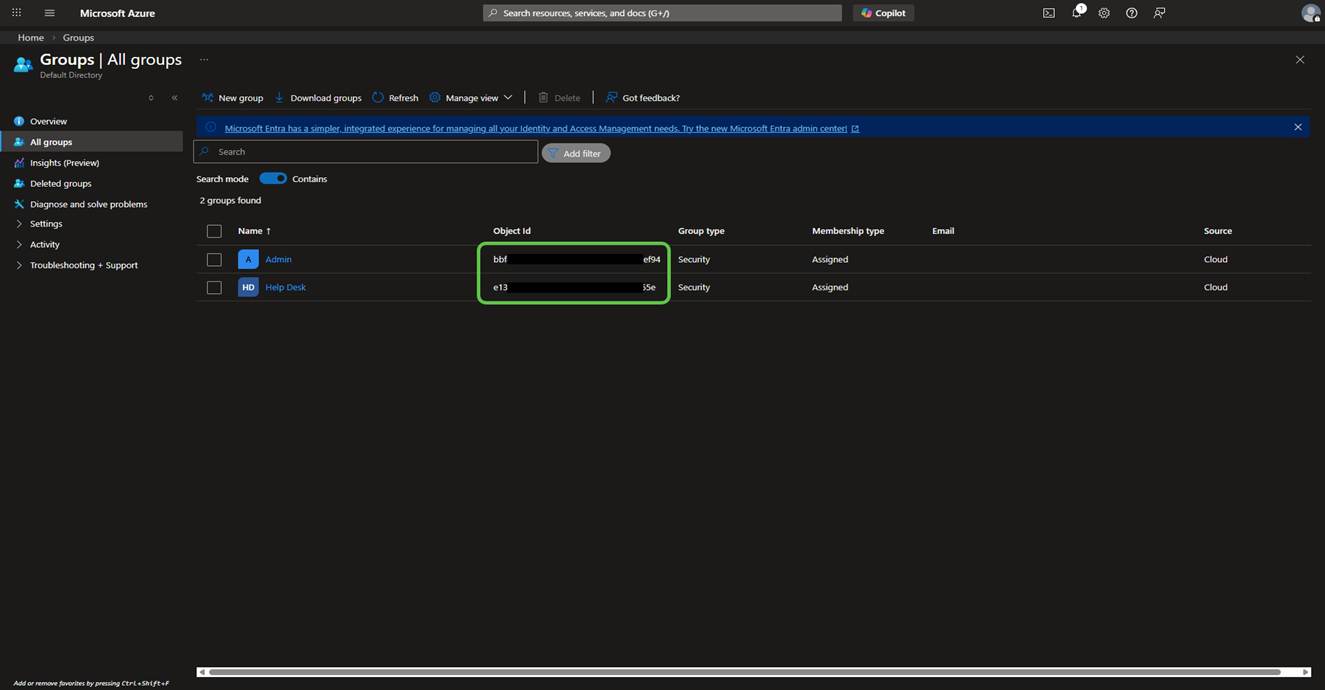Click Download groups
Screen dimensions: 1325x690
(317, 98)
